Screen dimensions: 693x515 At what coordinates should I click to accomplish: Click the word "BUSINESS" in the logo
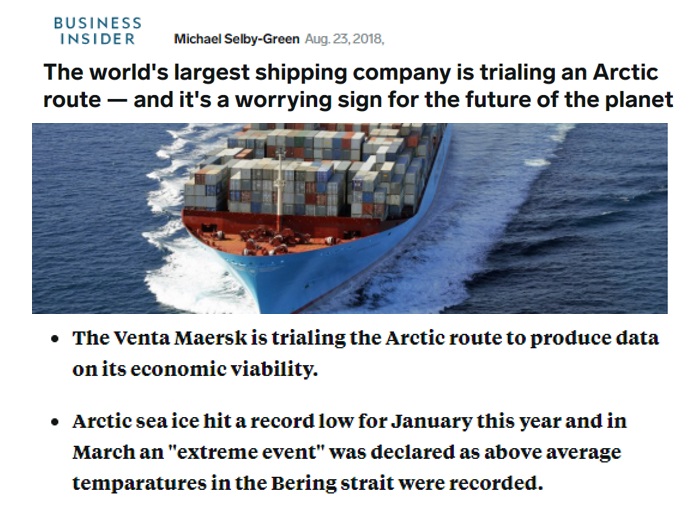(97, 23)
